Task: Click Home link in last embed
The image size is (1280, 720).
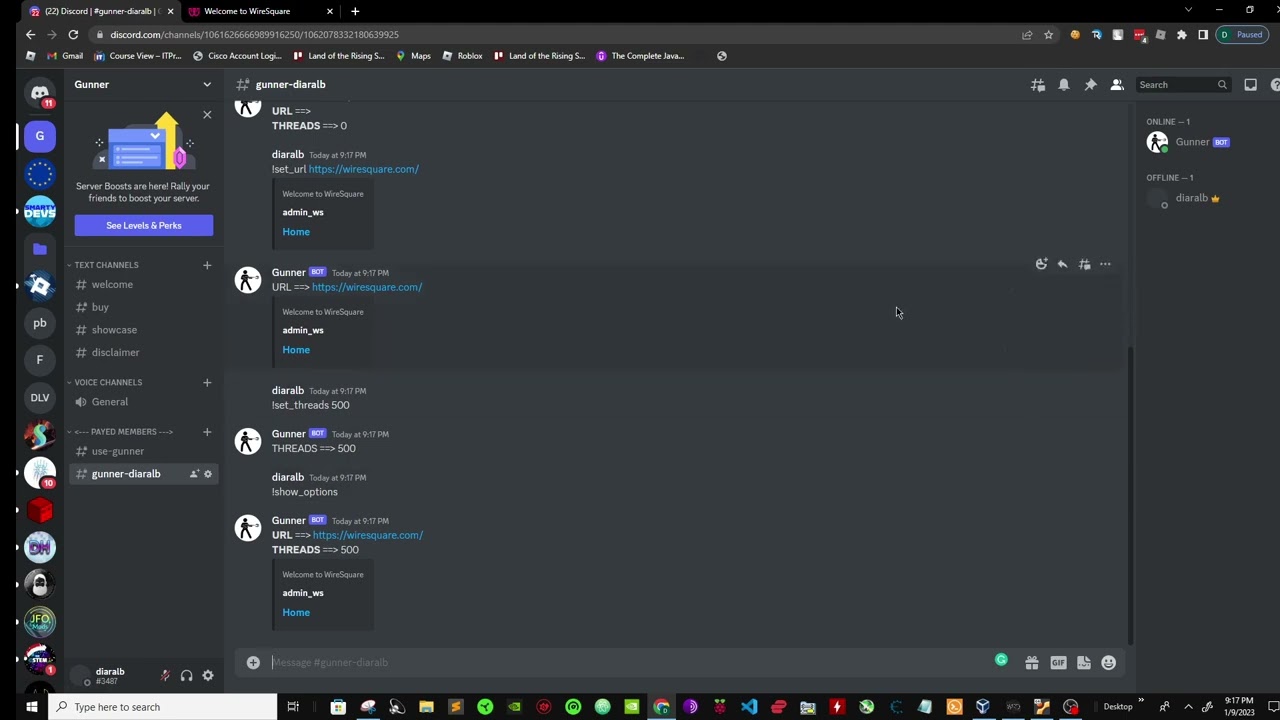Action: point(296,613)
